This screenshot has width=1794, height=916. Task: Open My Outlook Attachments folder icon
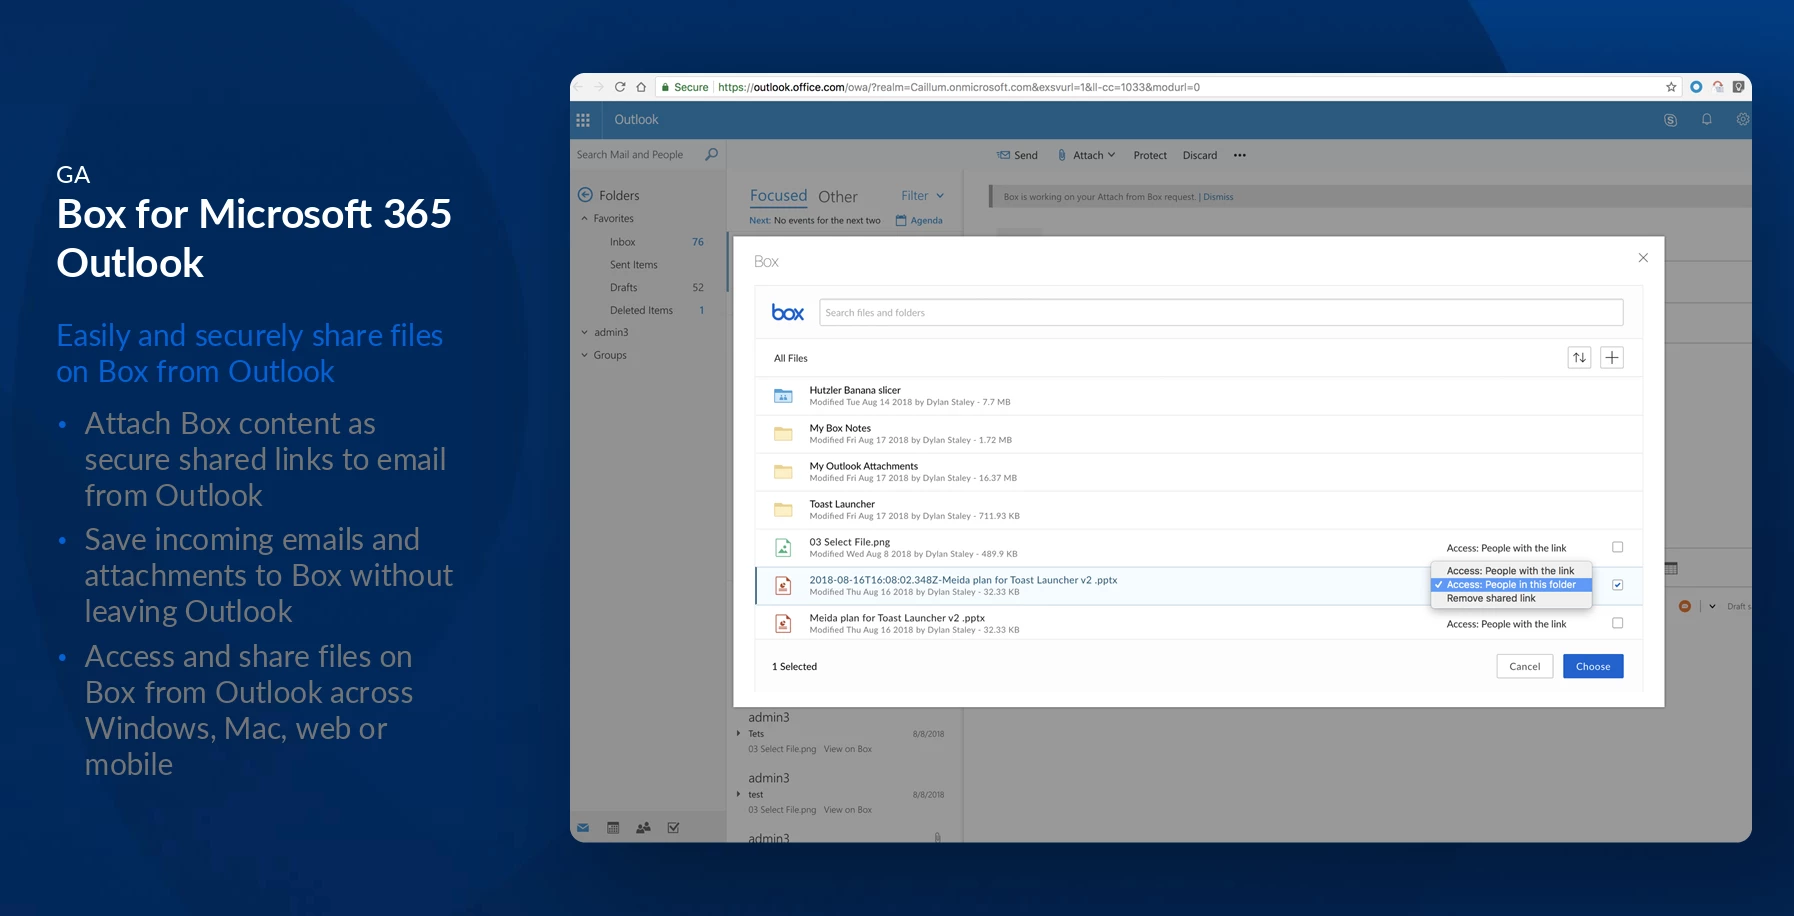(783, 472)
